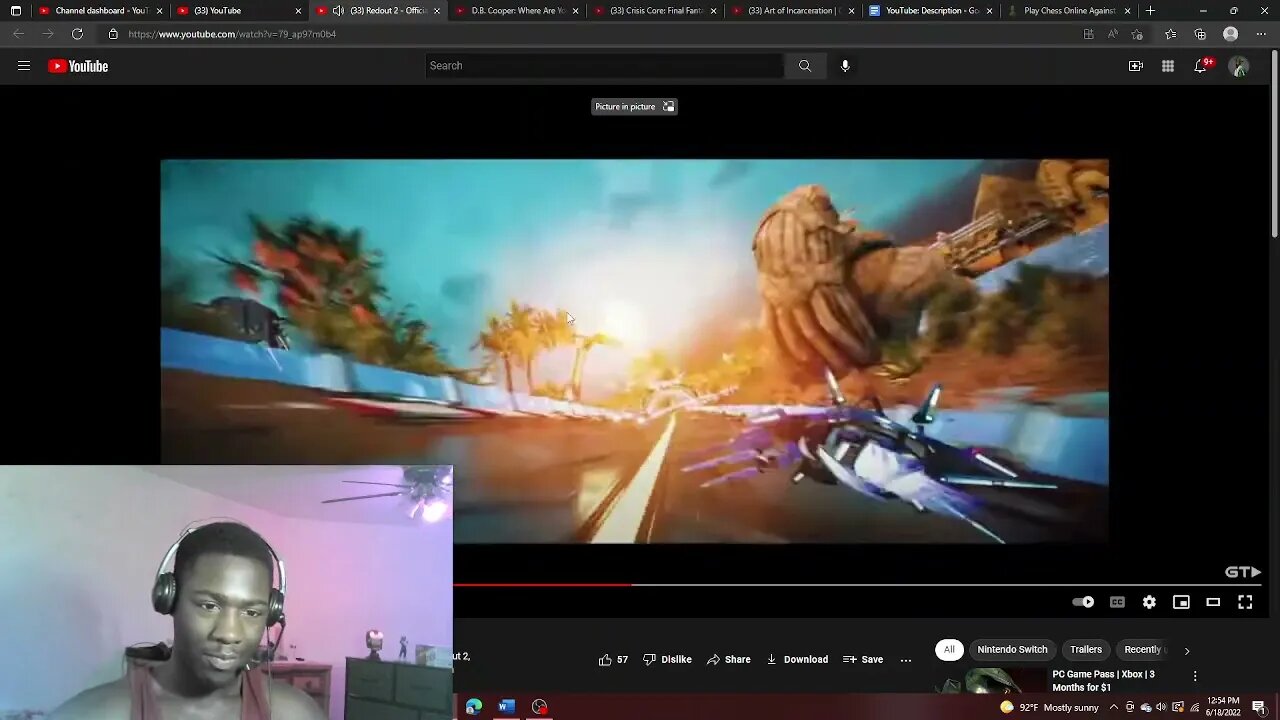Viewport: 1280px width, 720px height.
Task: Click the browser address bar URL
Action: pos(232,34)
